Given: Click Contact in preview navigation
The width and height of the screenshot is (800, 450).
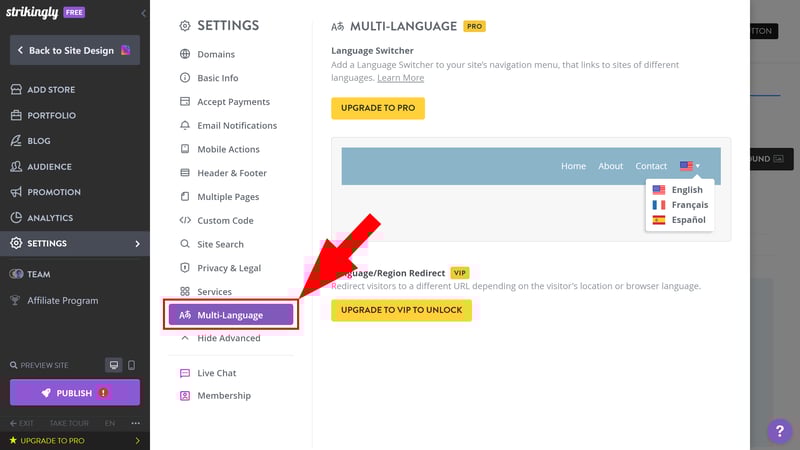Looking at the screenshot, I should click(651, 166).
